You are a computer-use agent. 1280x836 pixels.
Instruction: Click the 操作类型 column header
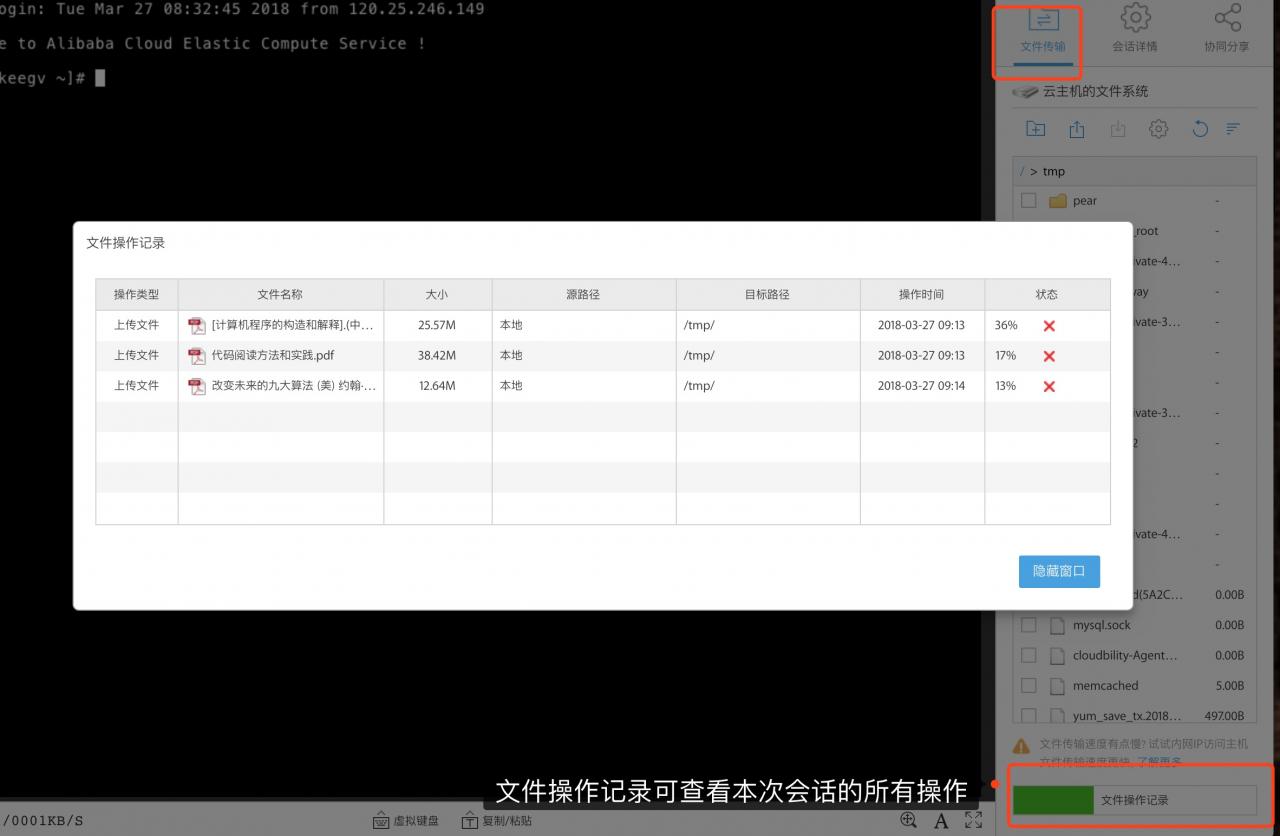[x=136, y=294]
